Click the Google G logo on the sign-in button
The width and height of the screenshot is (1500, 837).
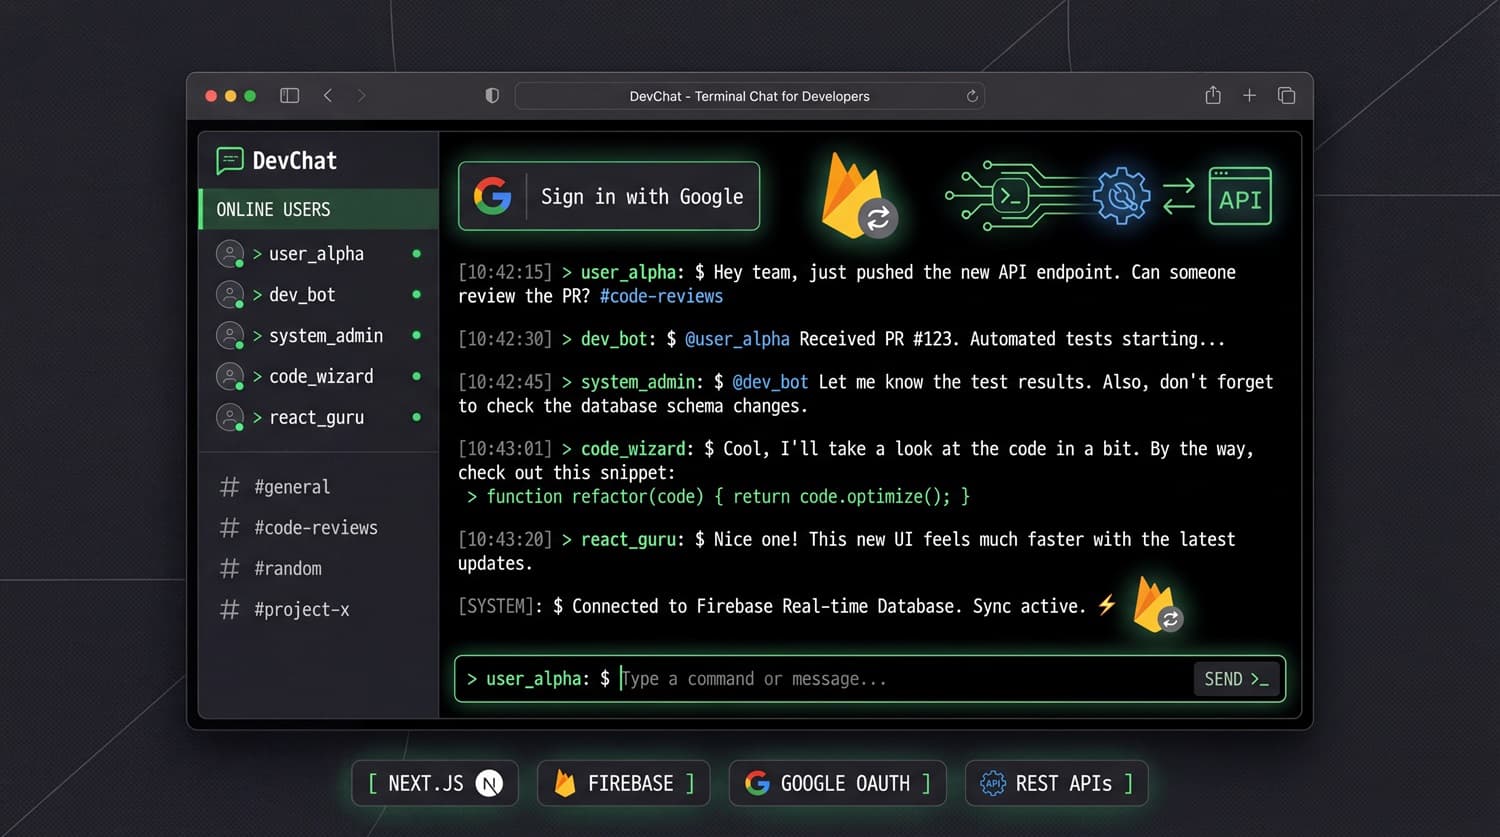click(x=492, y=196)
